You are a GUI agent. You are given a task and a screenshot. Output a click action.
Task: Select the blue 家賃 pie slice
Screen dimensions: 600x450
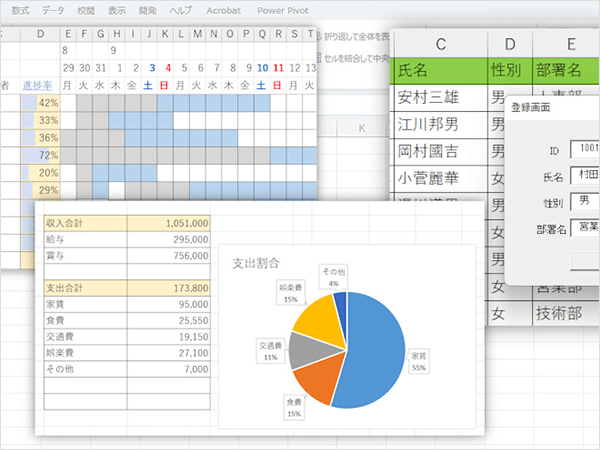pos(377,350)
